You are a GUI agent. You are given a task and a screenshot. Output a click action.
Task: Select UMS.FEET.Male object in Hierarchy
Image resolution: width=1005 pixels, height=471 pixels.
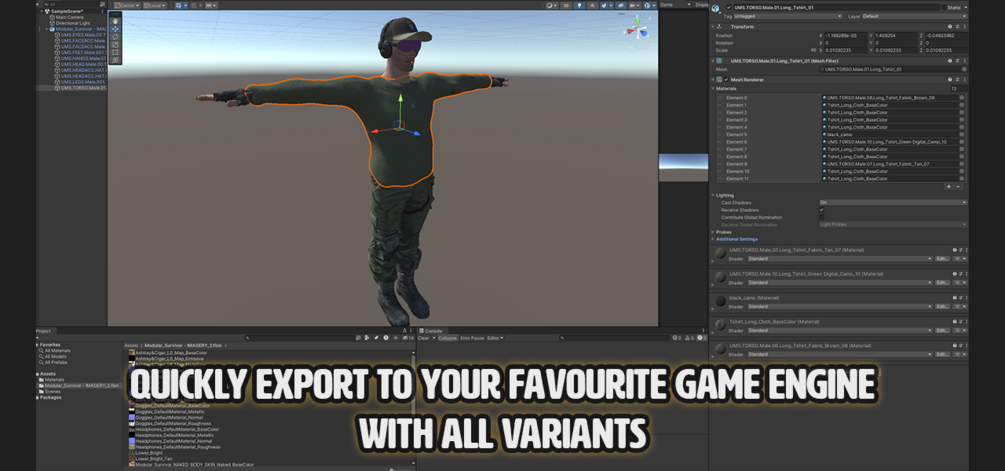[x=81, y=53]
